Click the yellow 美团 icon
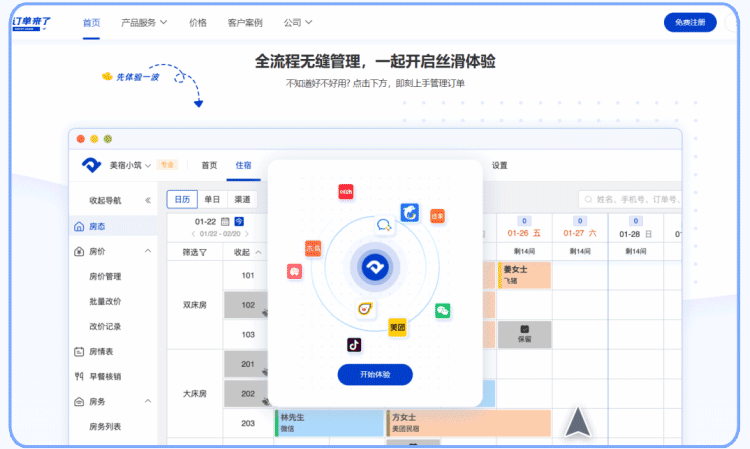 [397, 328]
